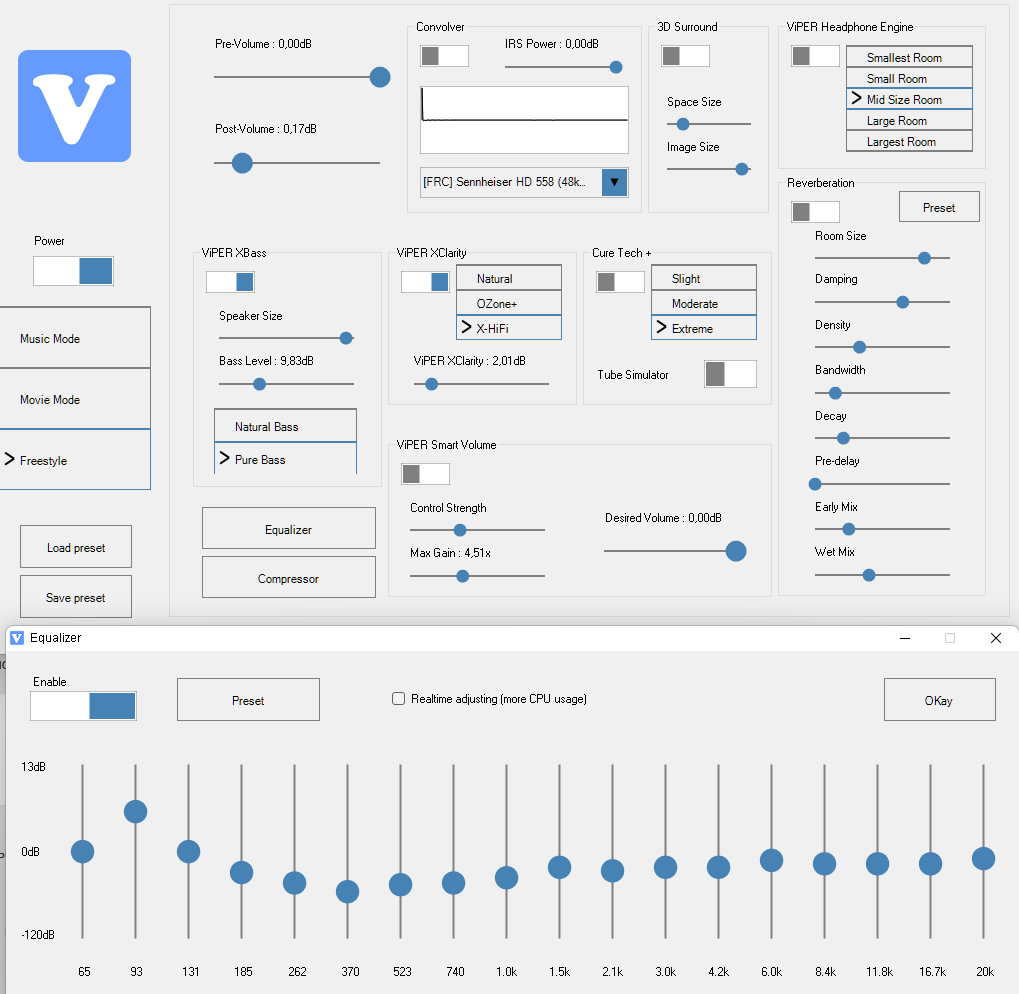Toggle the ViPER Smart Volume switch
This screenshot has width=1019, height=994.
tap(425, 474)
